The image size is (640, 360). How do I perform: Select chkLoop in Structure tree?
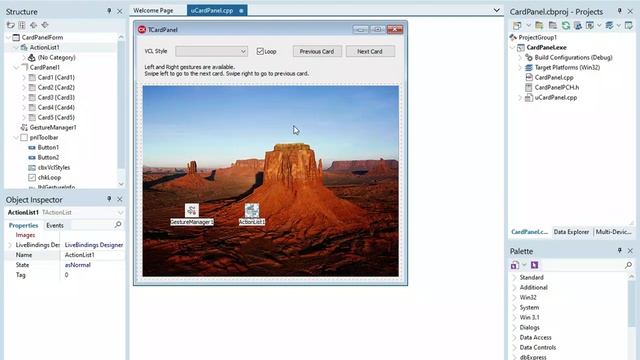click(49, 178)
